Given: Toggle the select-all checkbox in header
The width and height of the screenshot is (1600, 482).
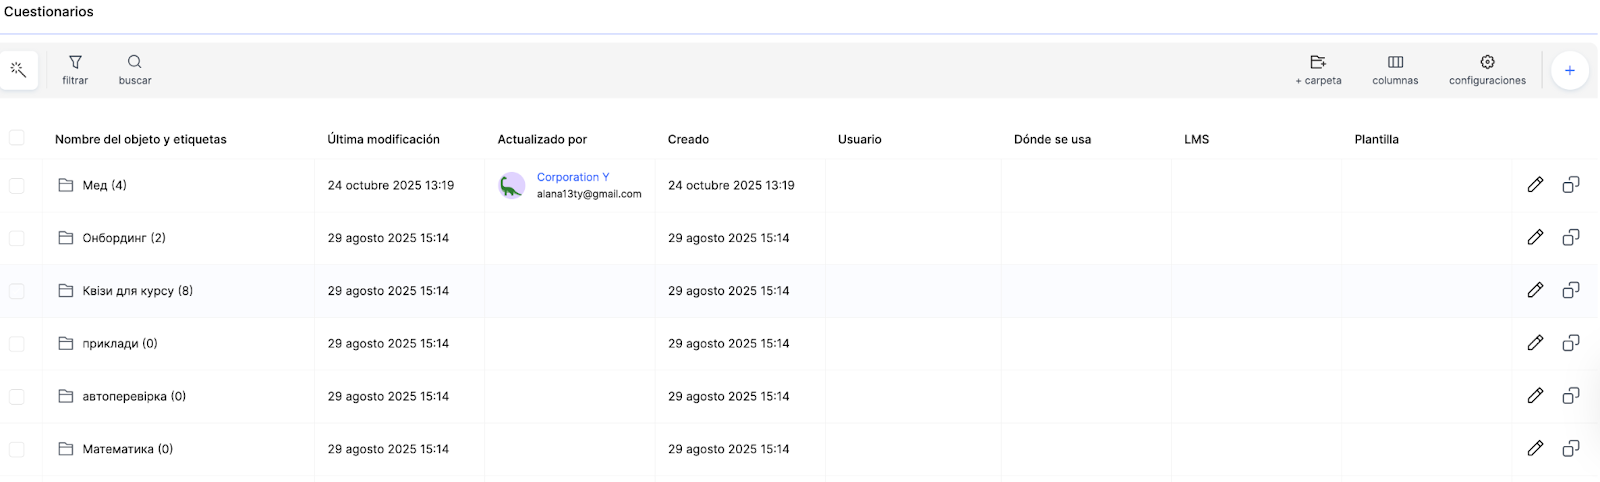Looking at the screenshot, I should 17,138.
